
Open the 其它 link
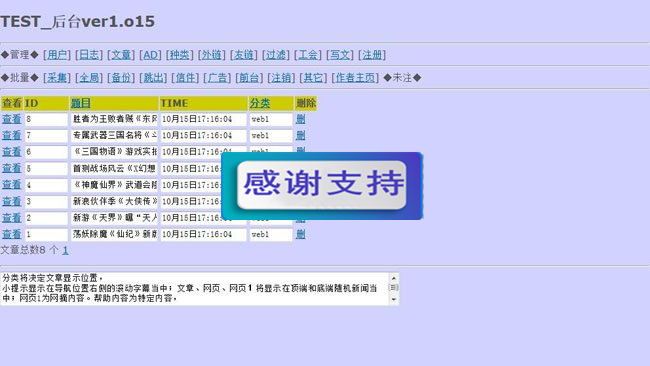click(313, 78)
